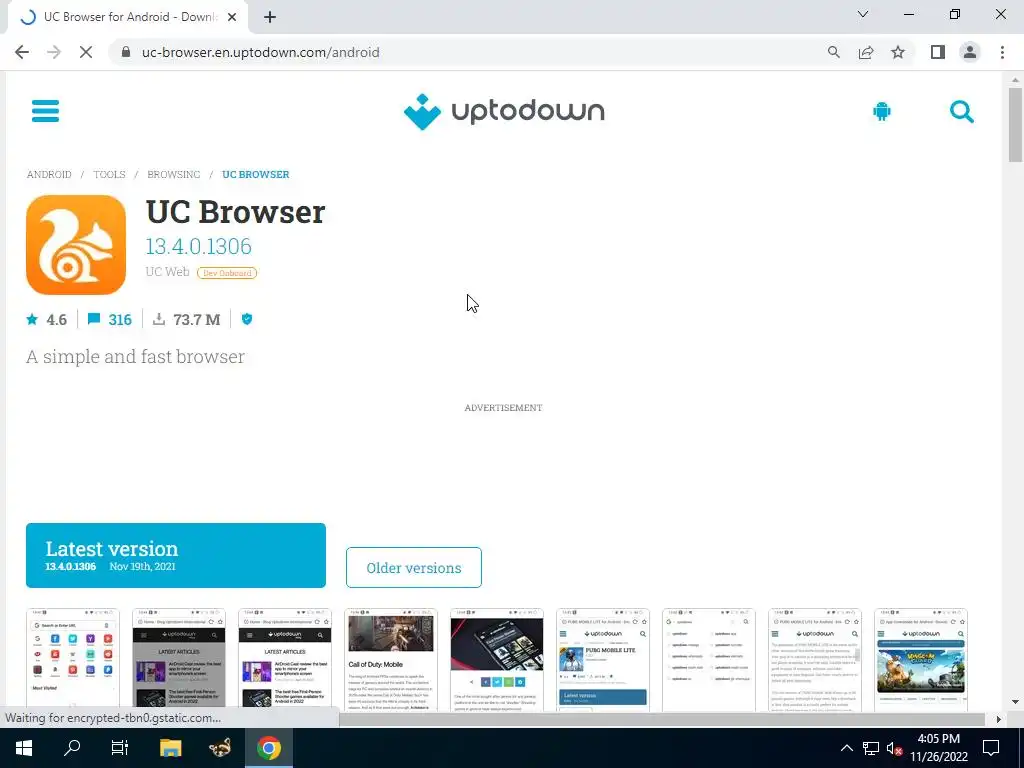Viewport: 1024px width, 768px height.
Task: Open the PUBG MOBILE LITE screenshot thumbnail
Action: click(603, 660)
